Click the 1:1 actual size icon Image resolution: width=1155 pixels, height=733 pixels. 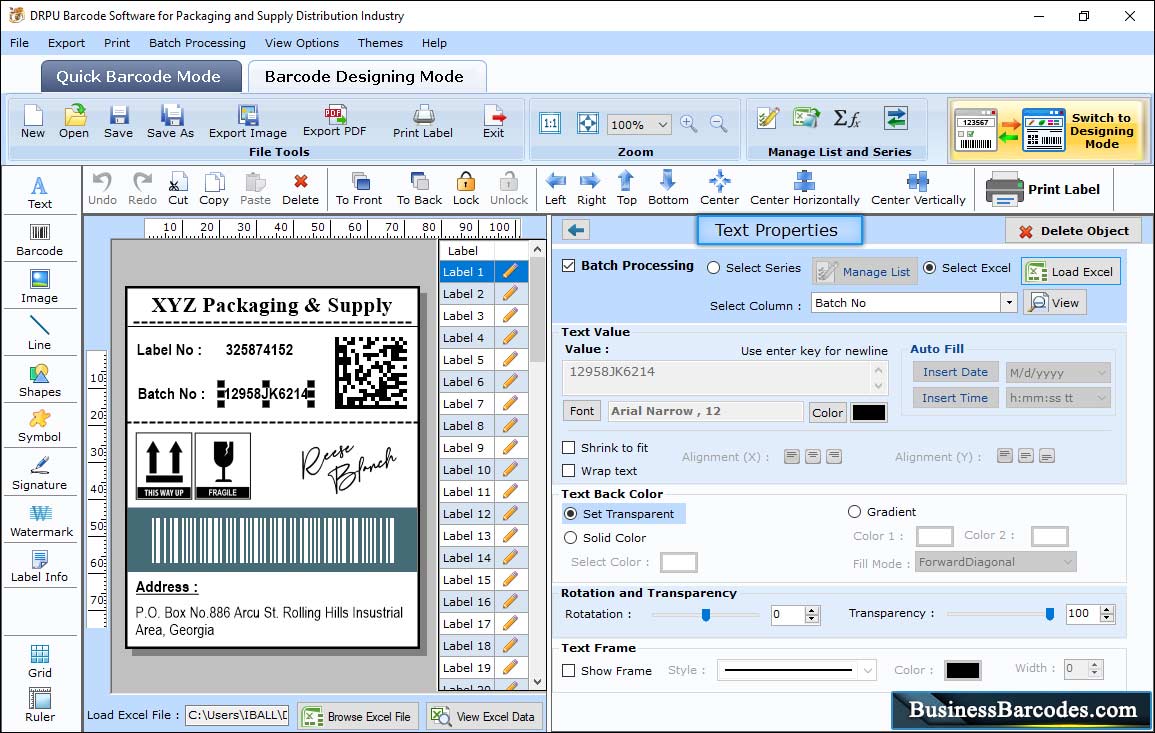(x=550, y=123)
